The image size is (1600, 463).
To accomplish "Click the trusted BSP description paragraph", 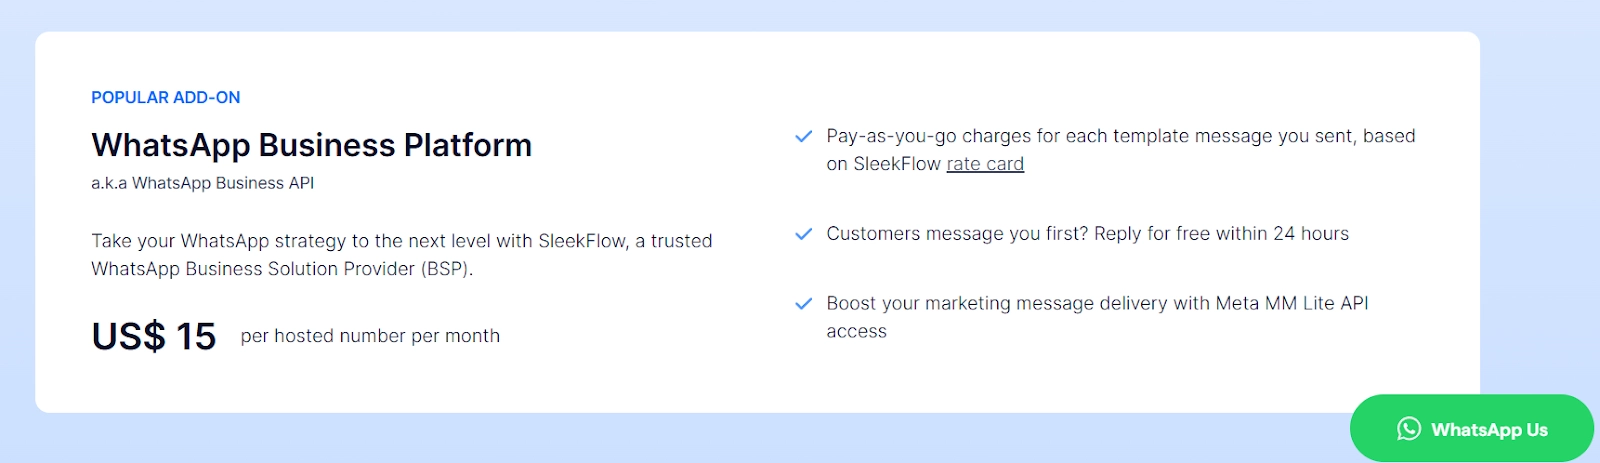I will point(402,255).
